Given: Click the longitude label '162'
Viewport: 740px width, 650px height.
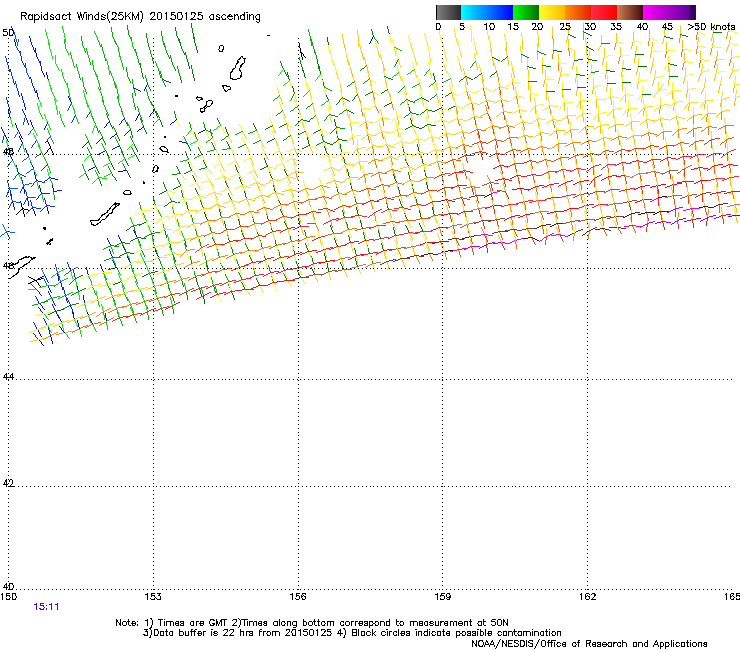Looking at the screenshot, I should click(x=587, y=597).
